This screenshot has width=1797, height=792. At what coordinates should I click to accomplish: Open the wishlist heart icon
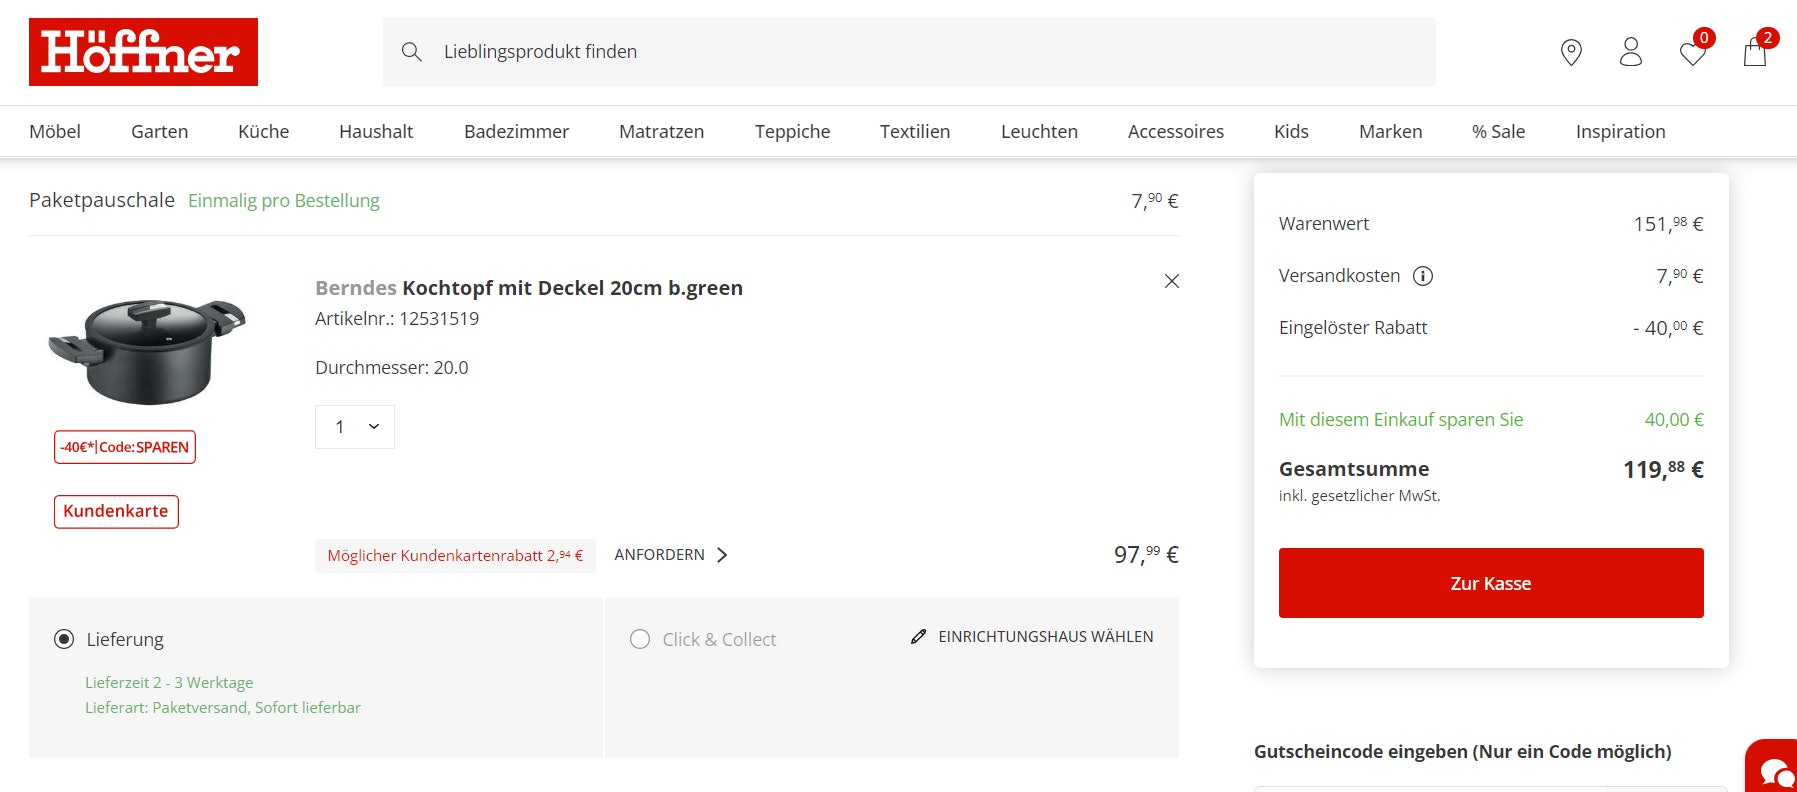pos(1693,53)
